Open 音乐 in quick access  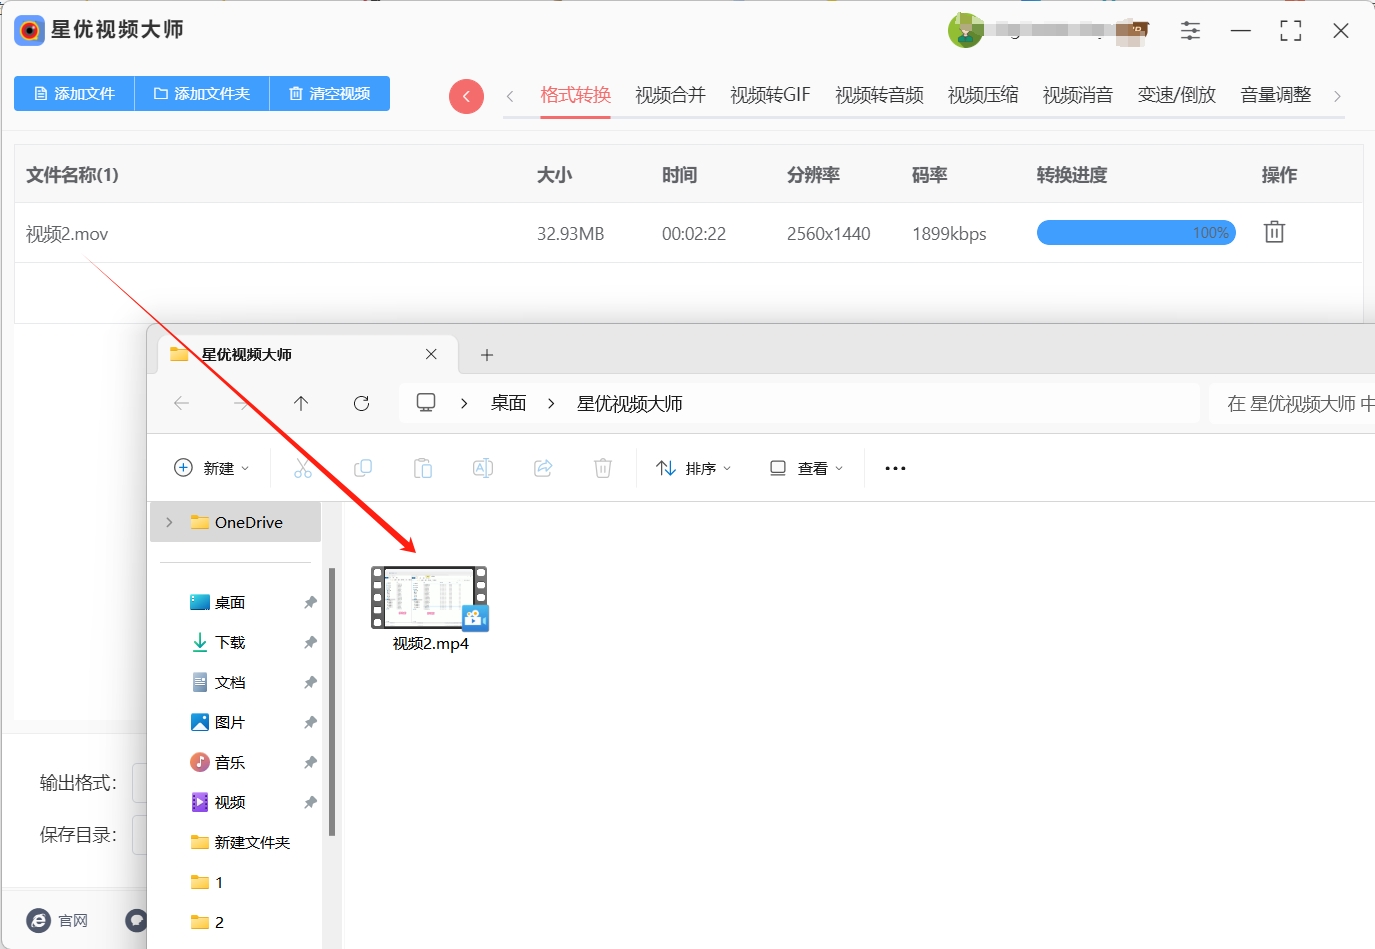click(230, 762)
